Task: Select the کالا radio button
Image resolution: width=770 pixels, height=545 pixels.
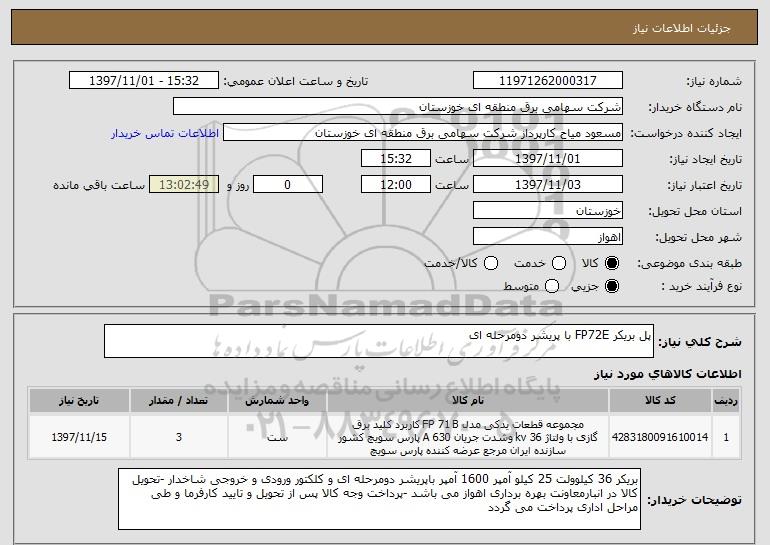Action: coord(612,264)
